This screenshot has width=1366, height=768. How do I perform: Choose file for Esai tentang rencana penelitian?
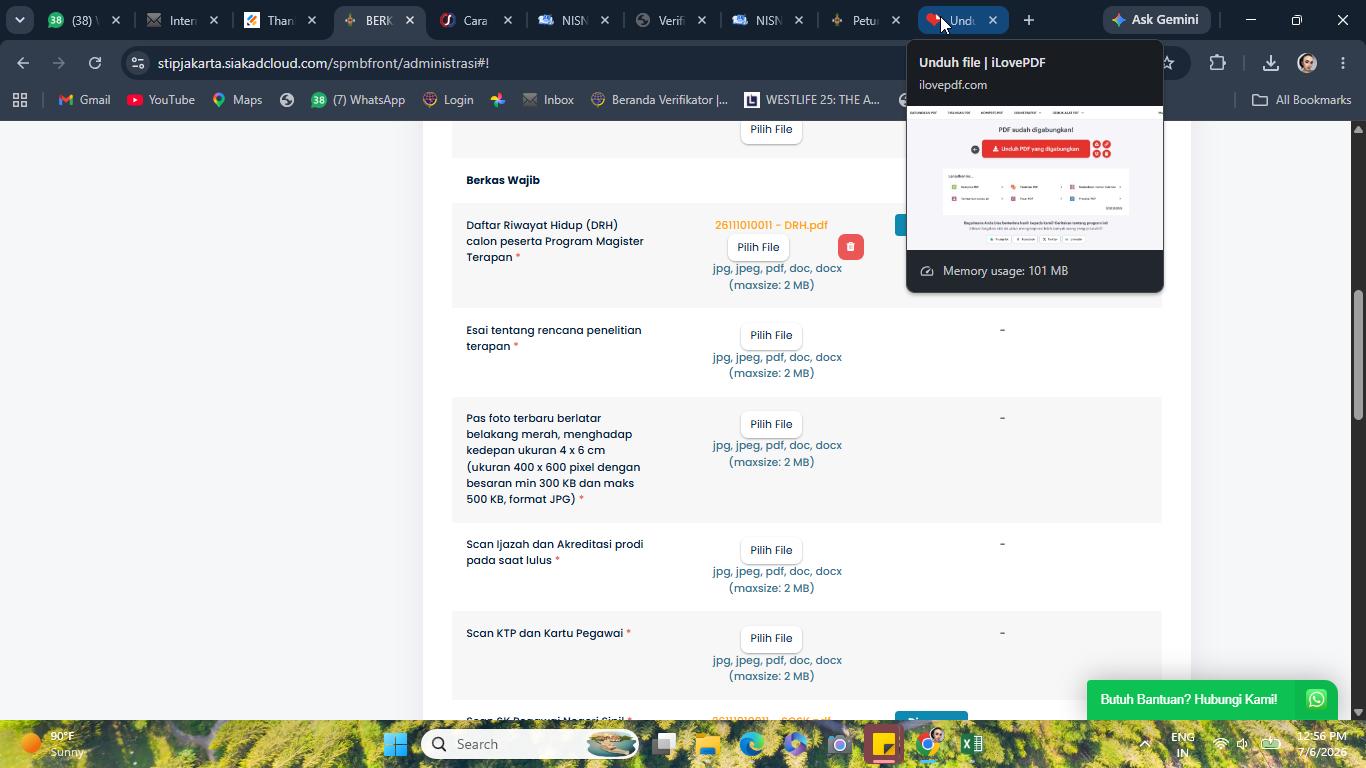tap(771, 335)
